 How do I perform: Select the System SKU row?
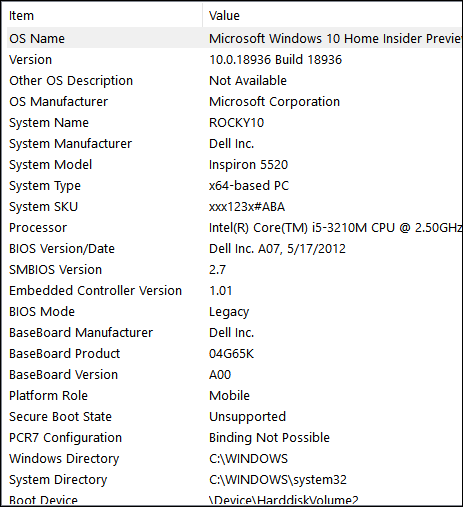point(234,207)
